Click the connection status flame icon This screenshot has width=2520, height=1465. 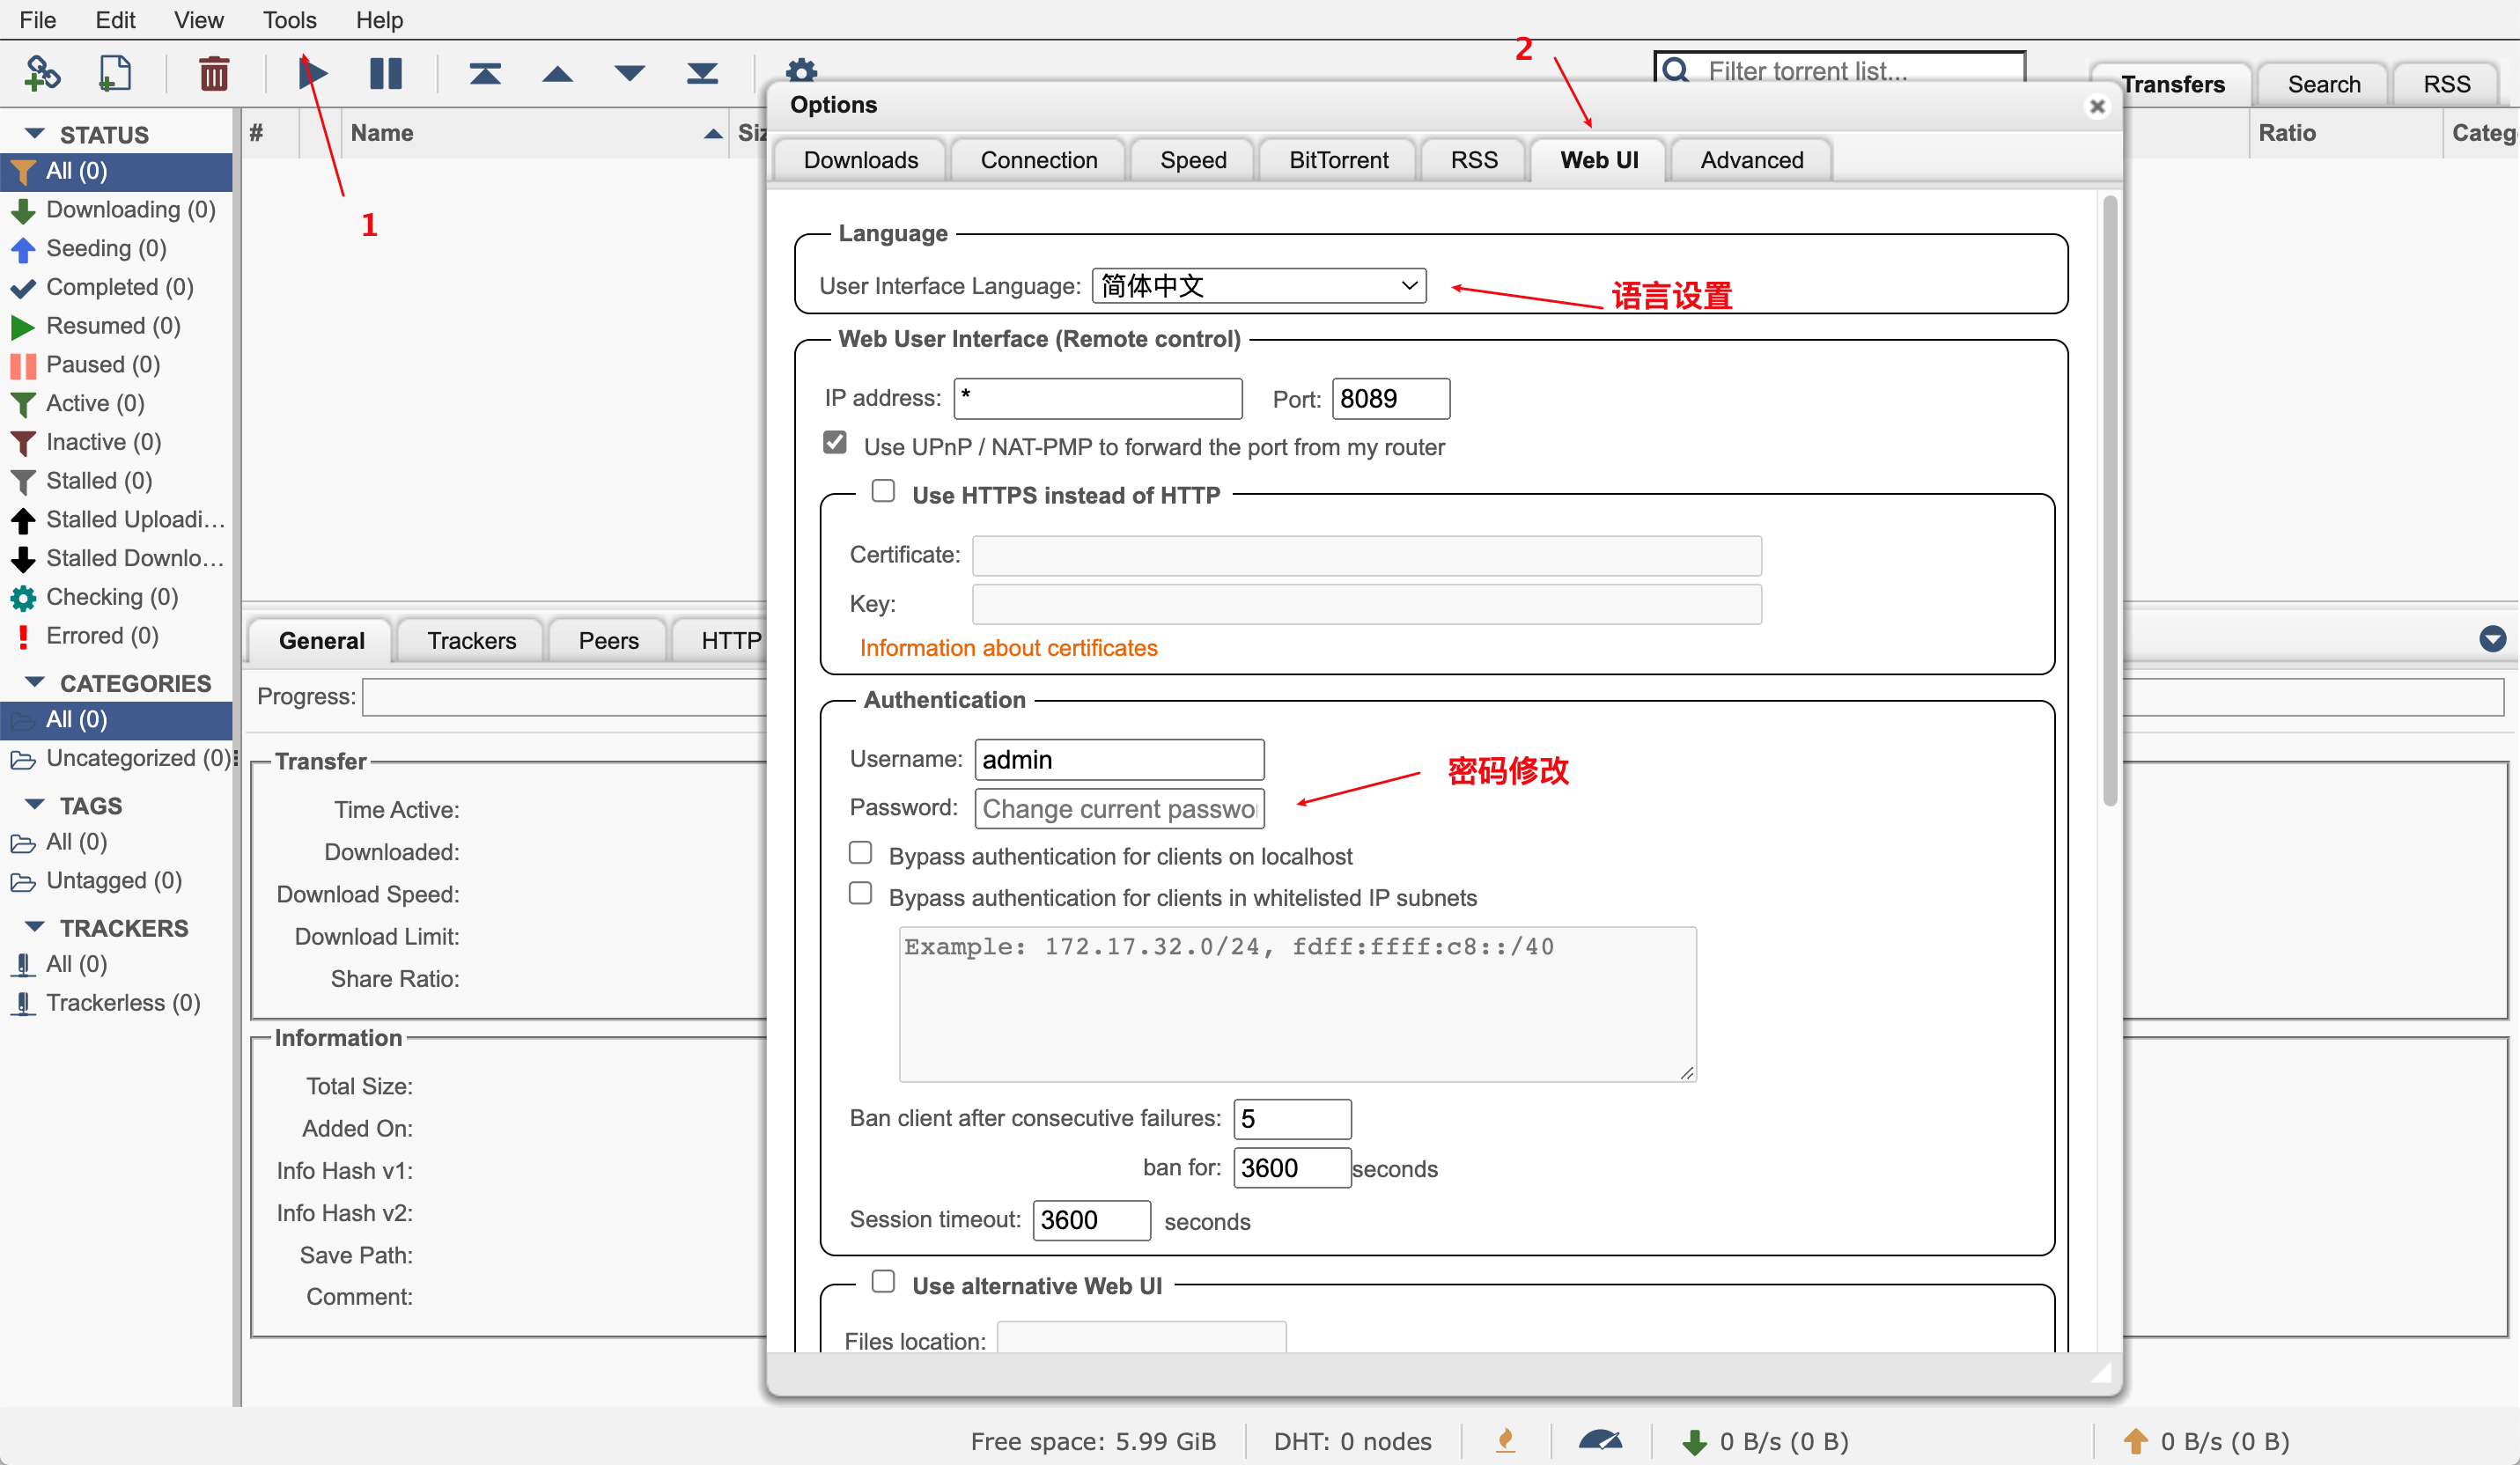(1505, 1440)
